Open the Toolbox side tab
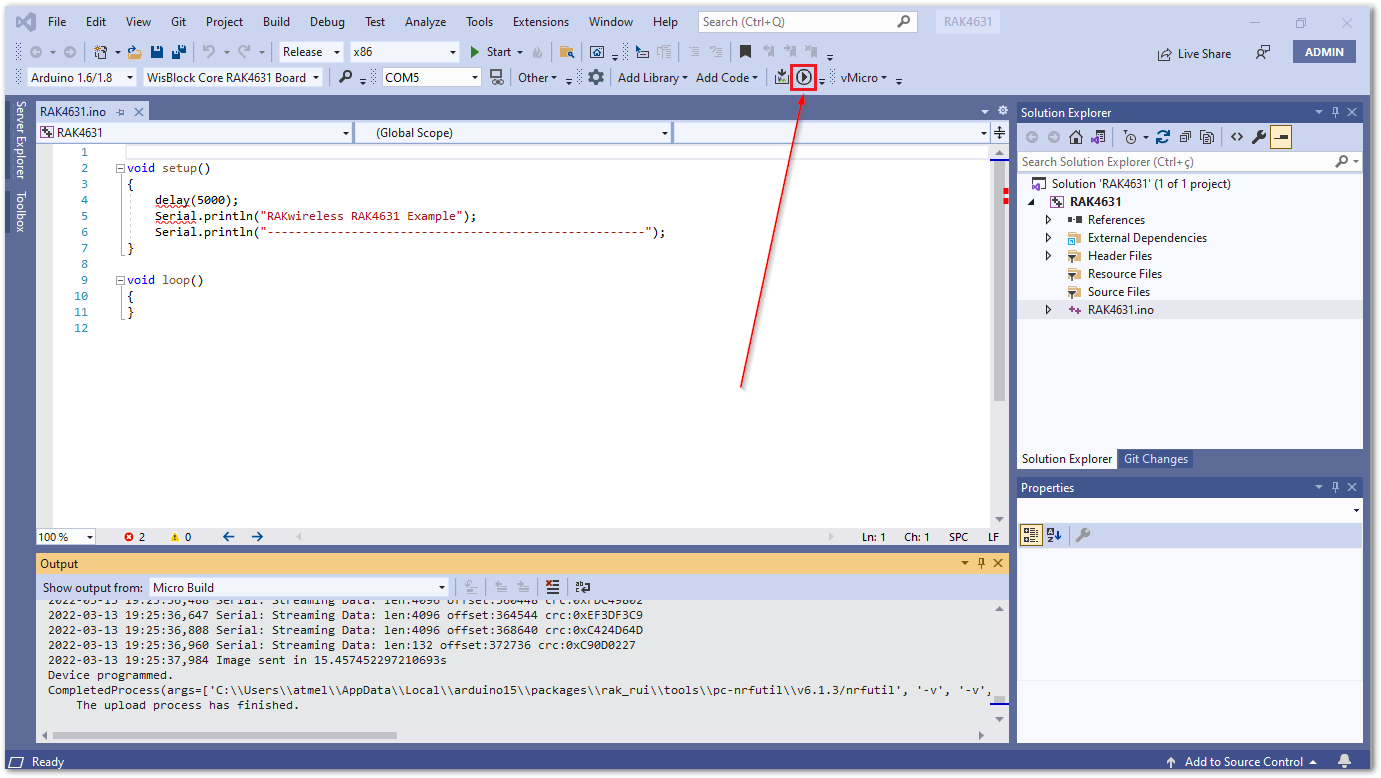1381x778 pixels. click(x=21, y=211)
